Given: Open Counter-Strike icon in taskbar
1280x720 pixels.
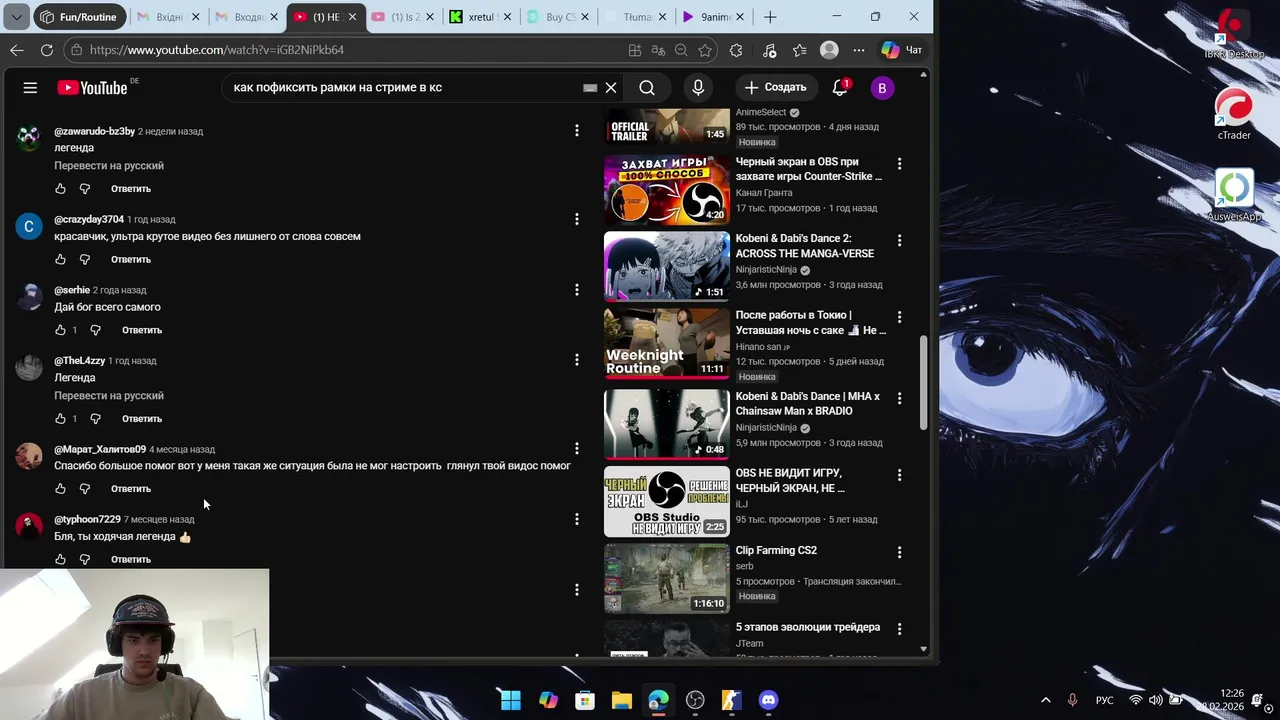Looking at the screenshot, I should pos(732,700).
